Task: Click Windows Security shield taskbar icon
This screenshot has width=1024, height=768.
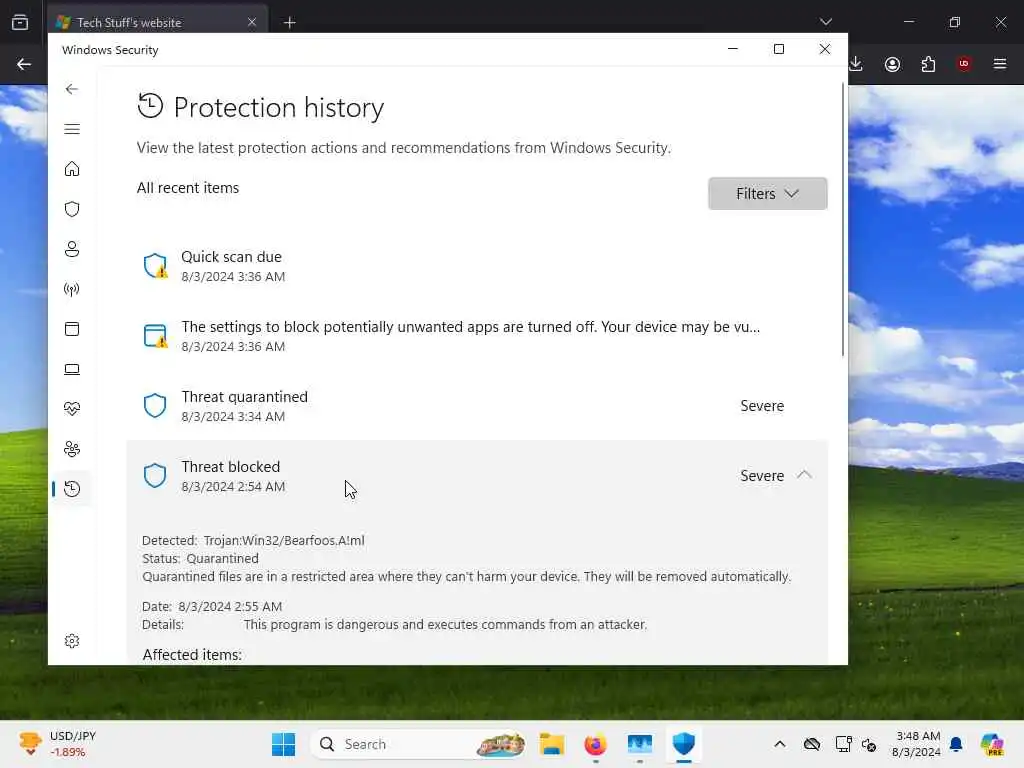Action: [x=684, y=744]
